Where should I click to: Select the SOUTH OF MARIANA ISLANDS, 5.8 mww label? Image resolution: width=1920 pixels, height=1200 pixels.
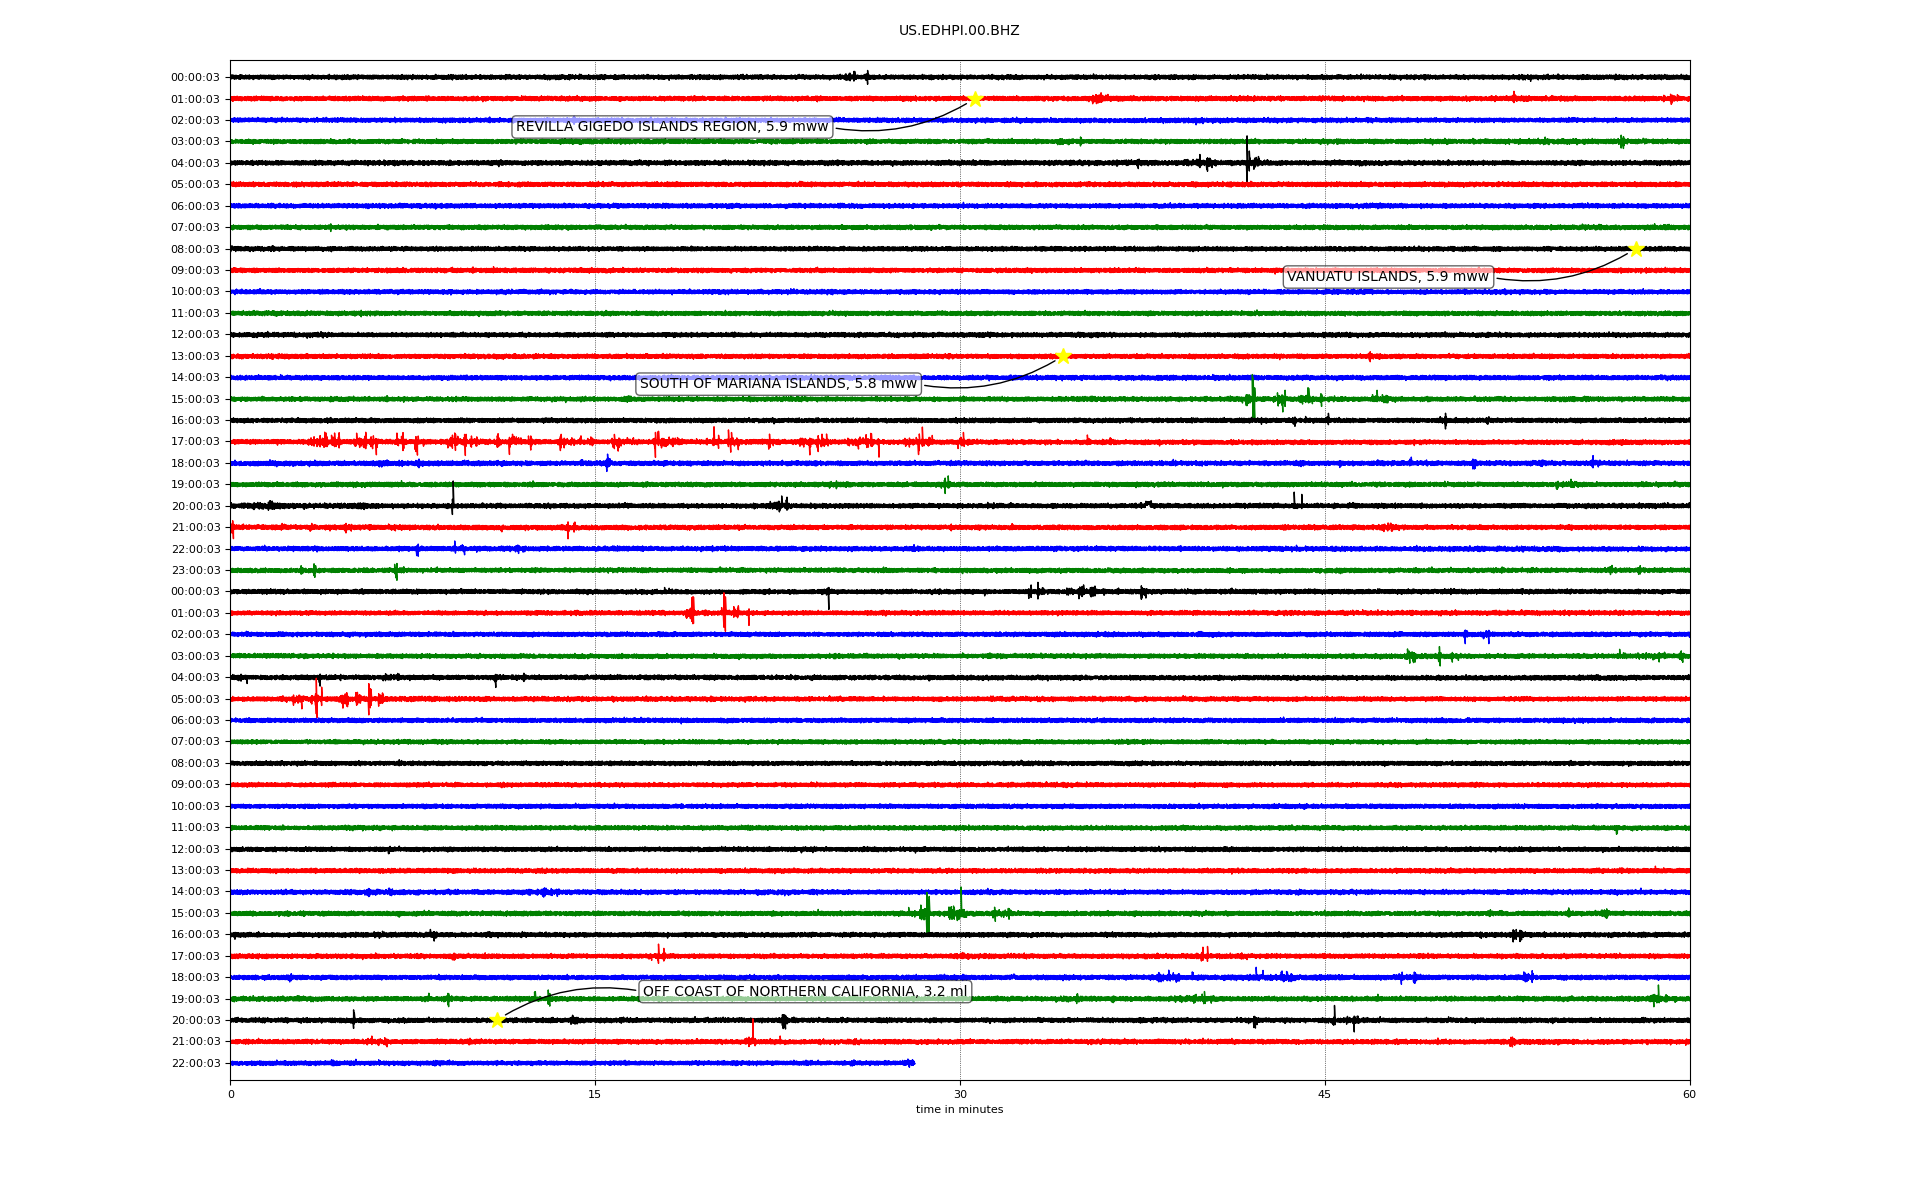778,384
